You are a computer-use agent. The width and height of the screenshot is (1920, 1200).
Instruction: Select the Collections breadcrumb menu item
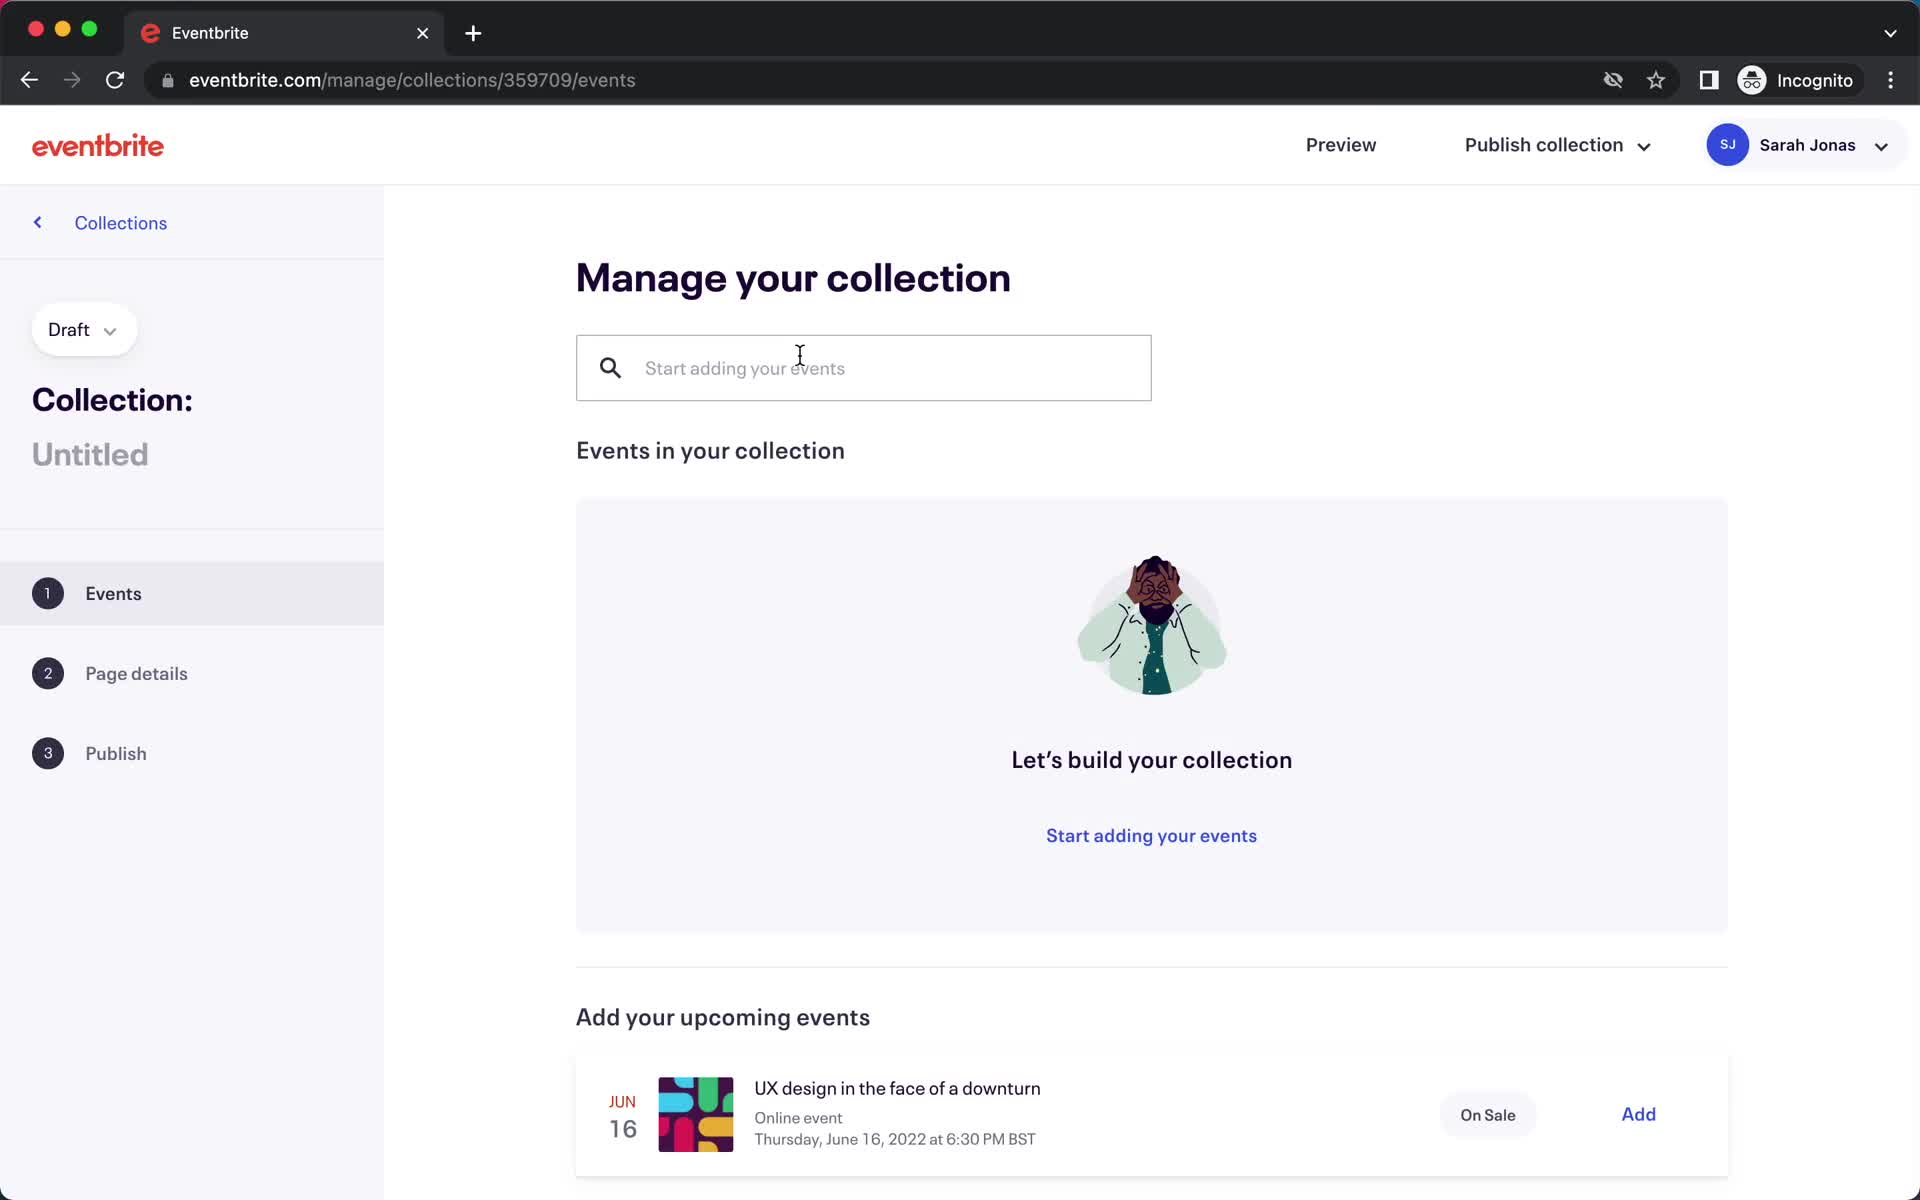122,223
